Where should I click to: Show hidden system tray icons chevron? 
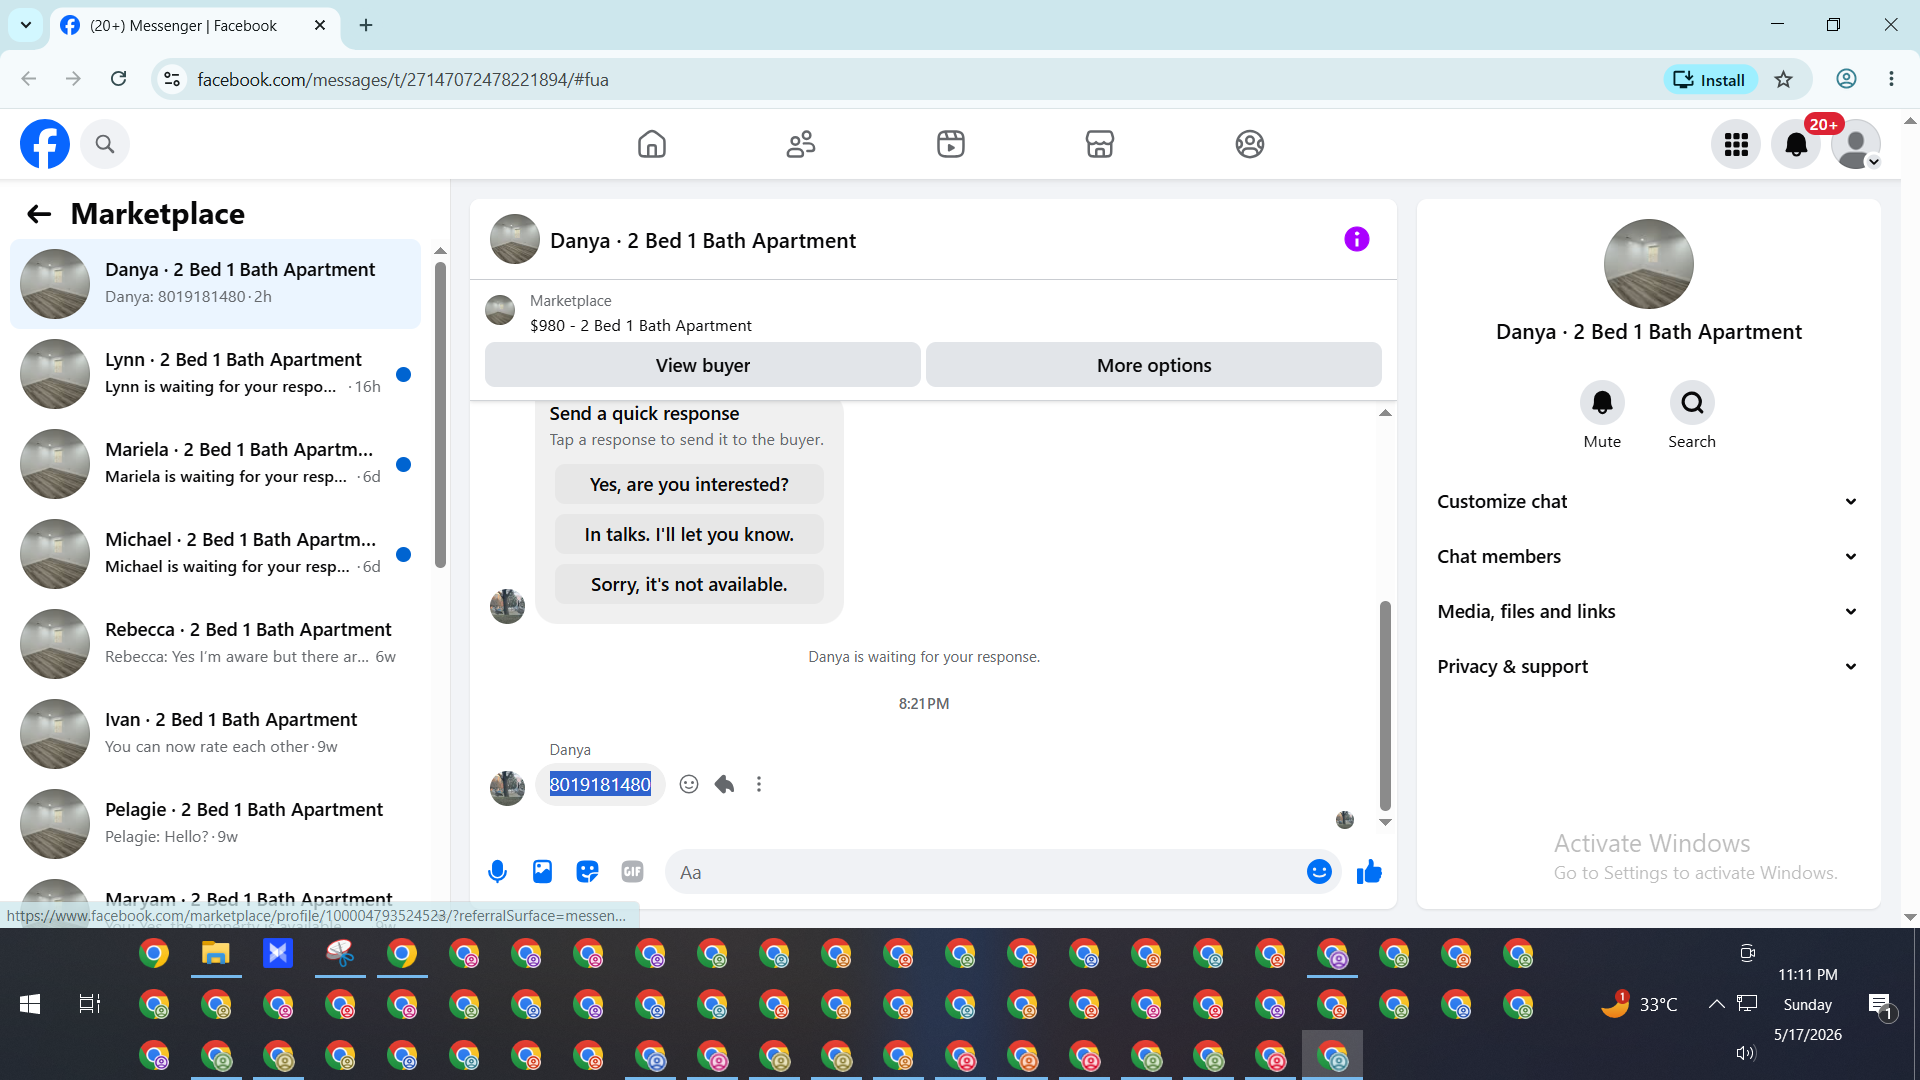(x=1716, y=1004)
